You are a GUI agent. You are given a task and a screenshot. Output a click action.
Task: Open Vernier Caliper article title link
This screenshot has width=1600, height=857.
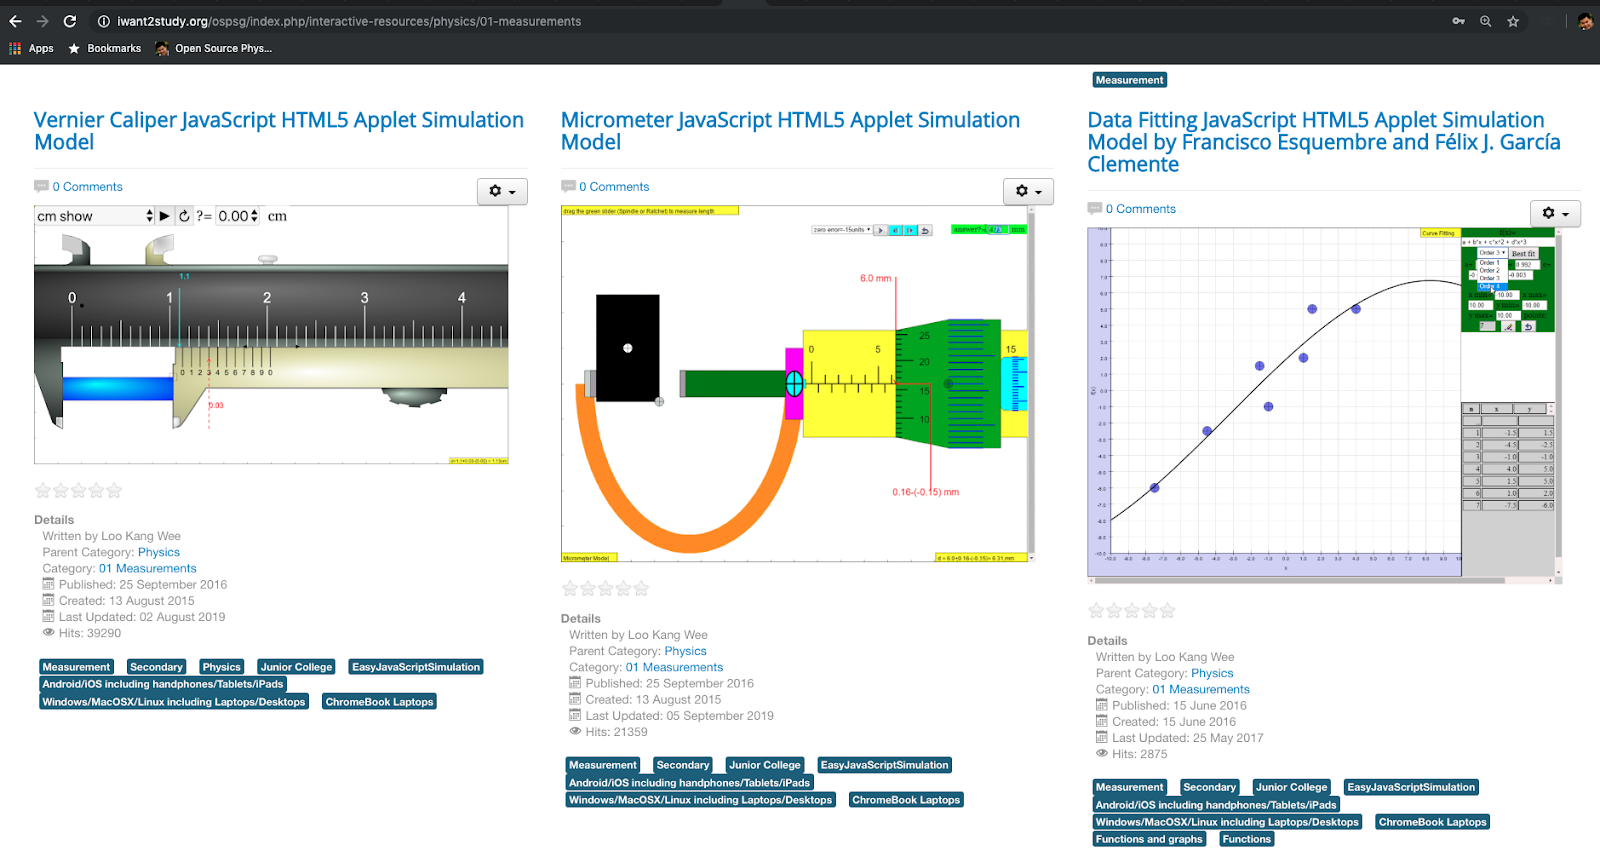tap(279, 131)
